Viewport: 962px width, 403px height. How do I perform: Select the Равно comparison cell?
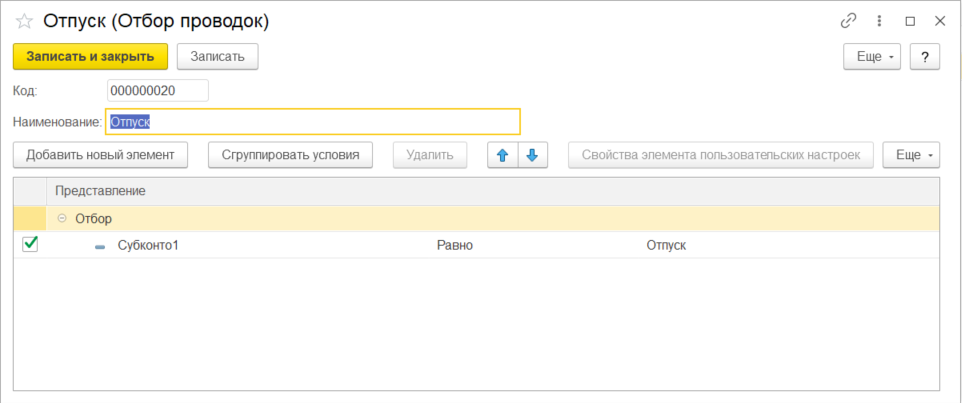[455, 246]
